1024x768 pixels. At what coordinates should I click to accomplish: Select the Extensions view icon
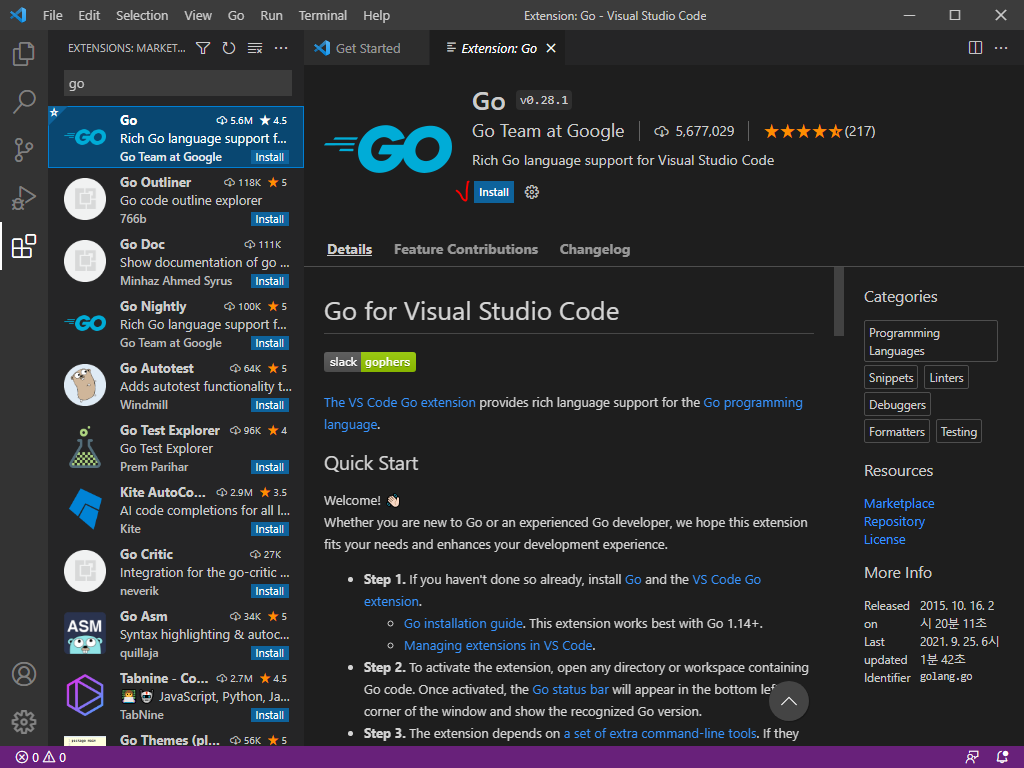[24, 246]
